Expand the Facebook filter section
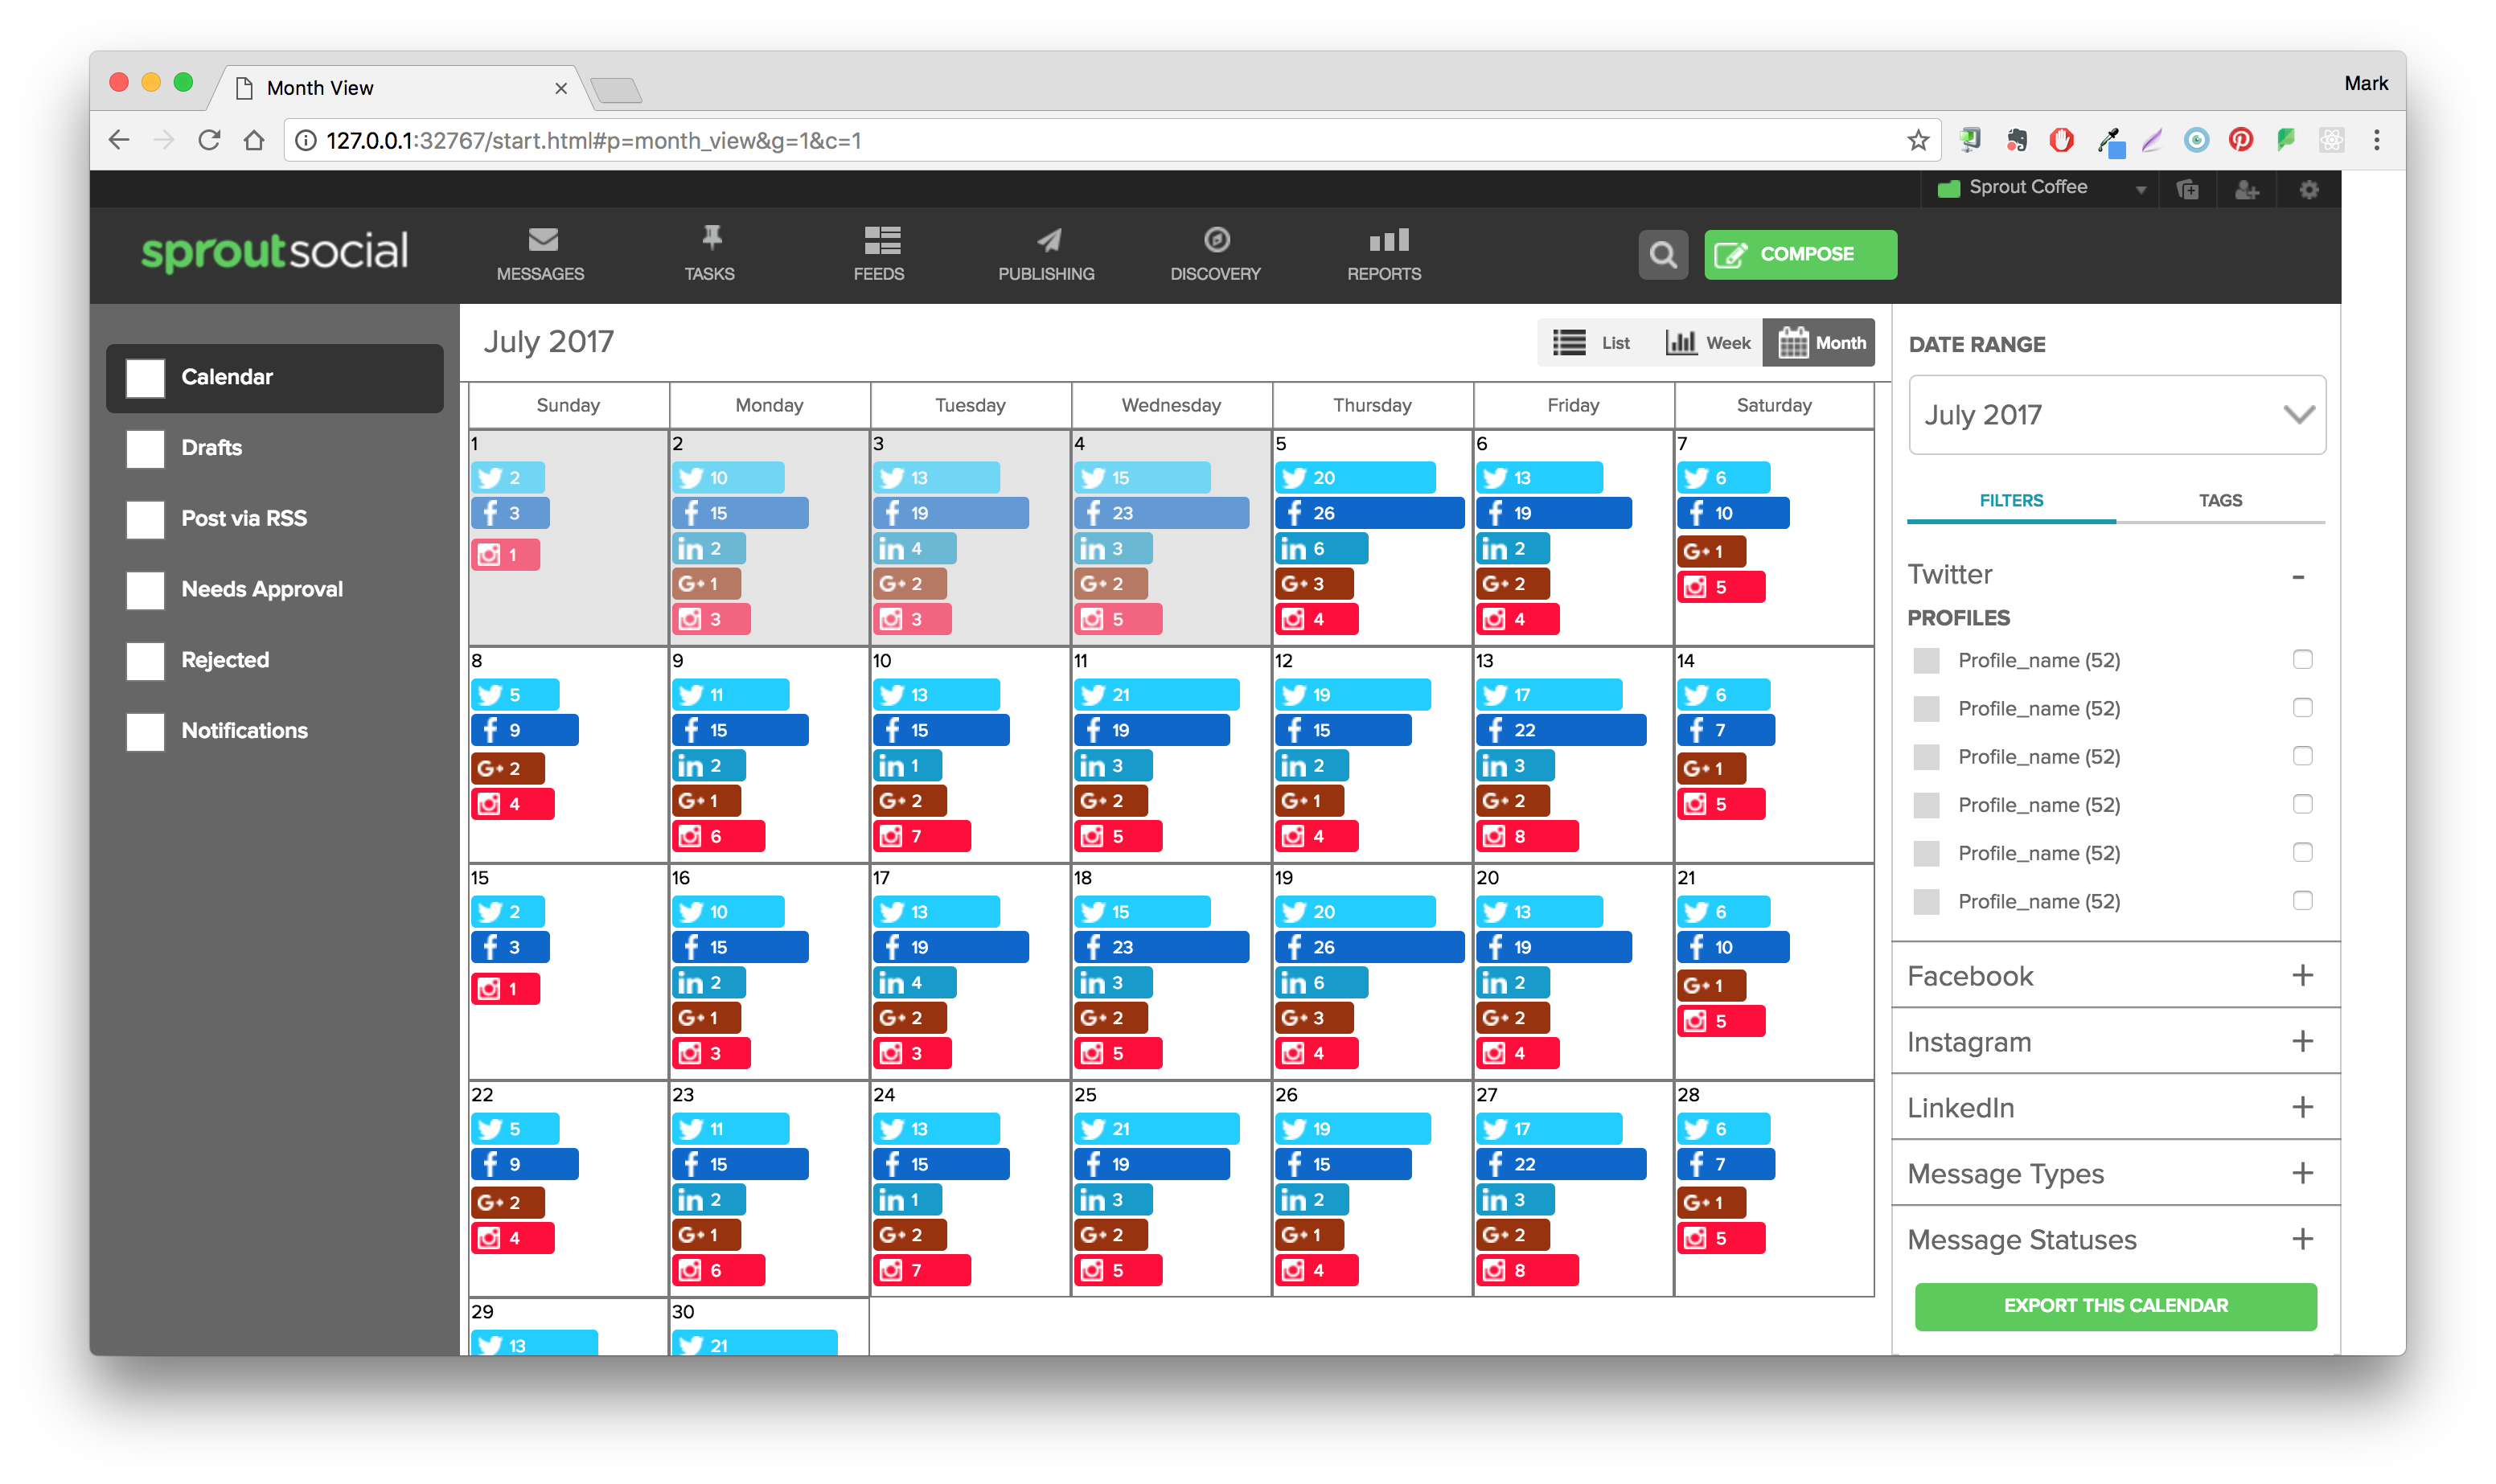Viewport: 2496px width, 1484px height. (x=2301, y=976)
